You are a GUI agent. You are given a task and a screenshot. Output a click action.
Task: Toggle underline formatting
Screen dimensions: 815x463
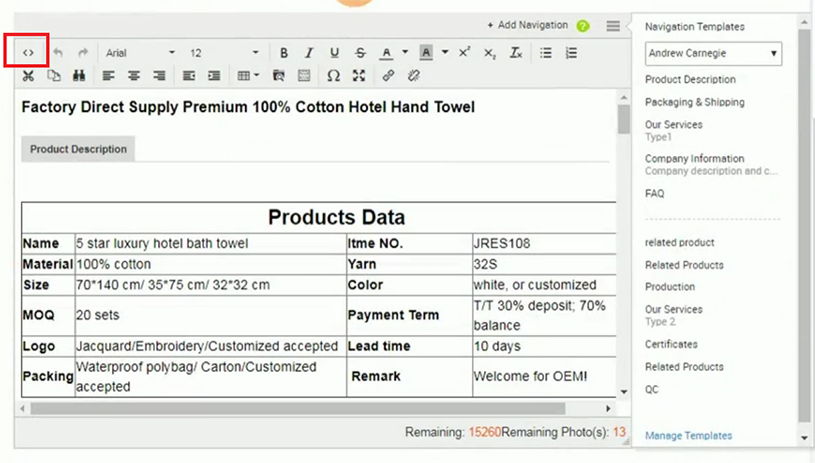[x=334, y=53]
